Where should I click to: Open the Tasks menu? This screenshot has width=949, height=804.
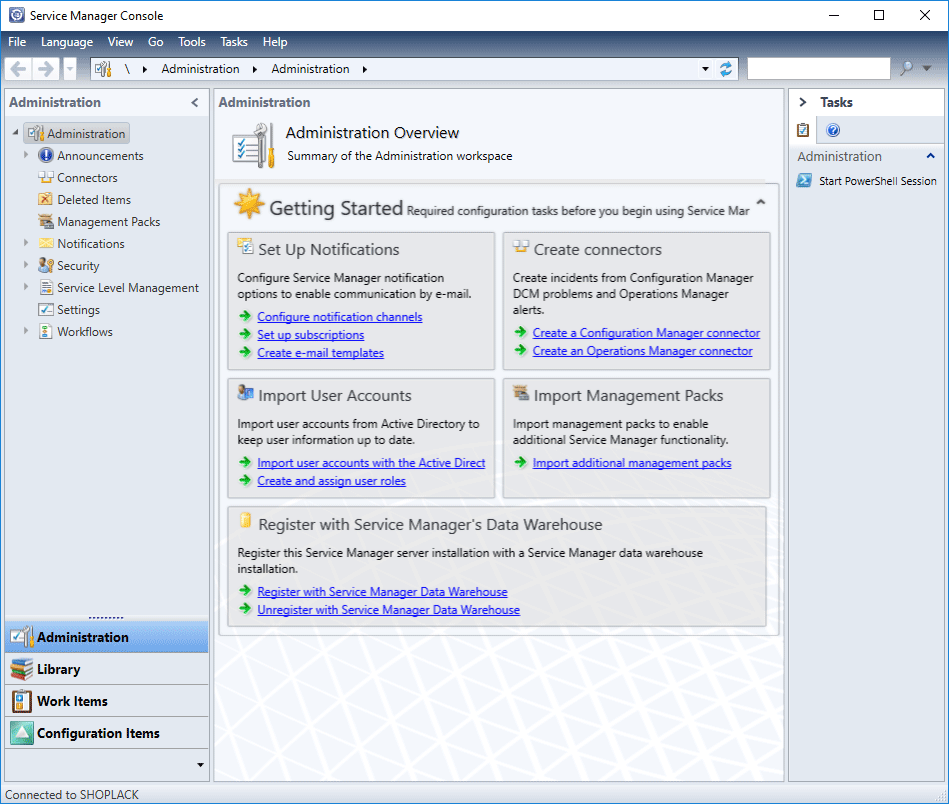[x=234, y=42]
